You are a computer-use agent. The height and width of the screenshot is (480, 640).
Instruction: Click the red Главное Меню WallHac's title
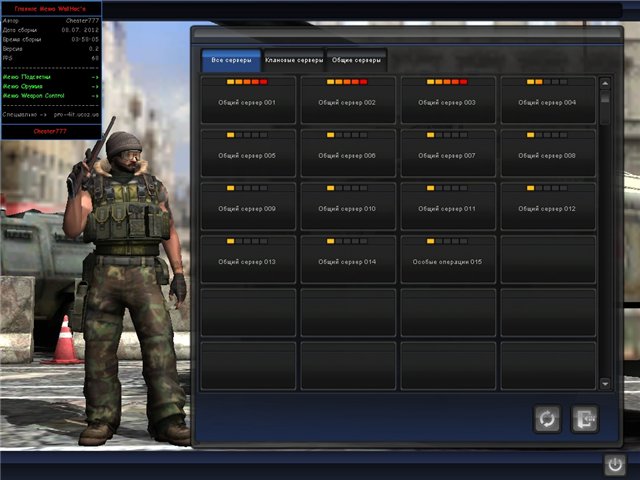[x=50, y=9]
